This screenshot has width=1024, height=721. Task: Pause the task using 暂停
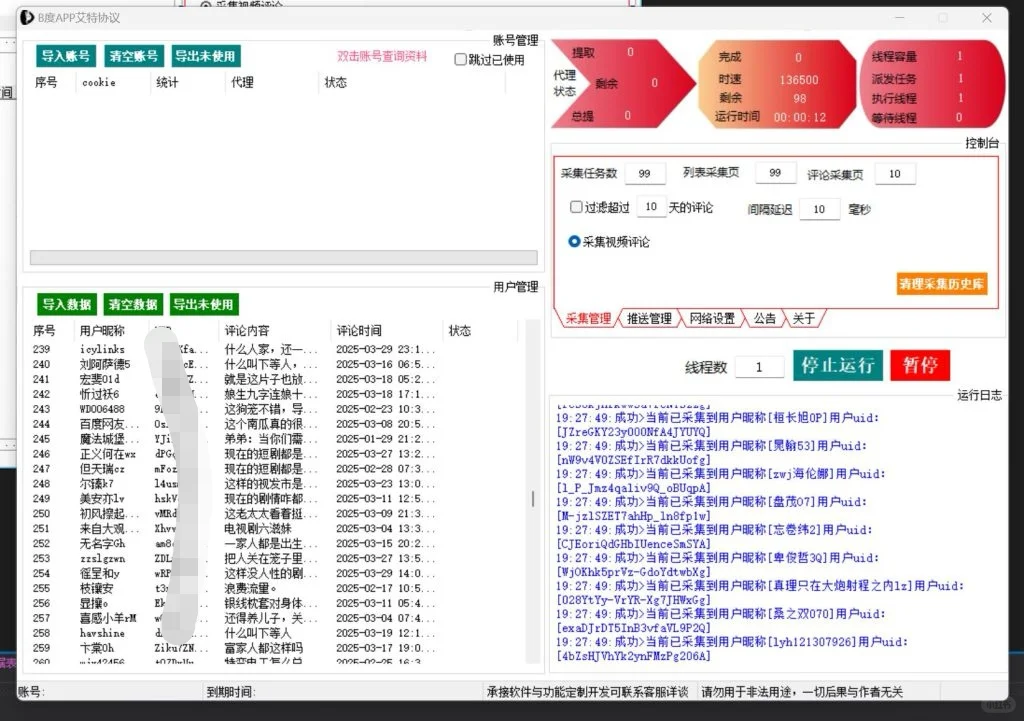click(919, 364)
